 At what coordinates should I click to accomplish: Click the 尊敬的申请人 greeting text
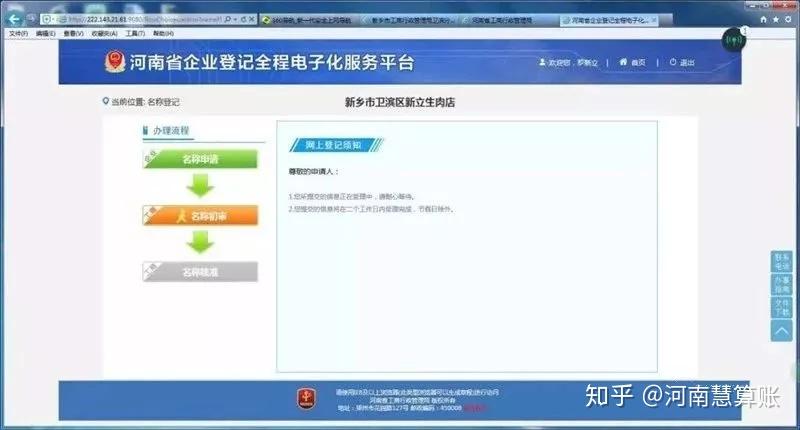313,172
